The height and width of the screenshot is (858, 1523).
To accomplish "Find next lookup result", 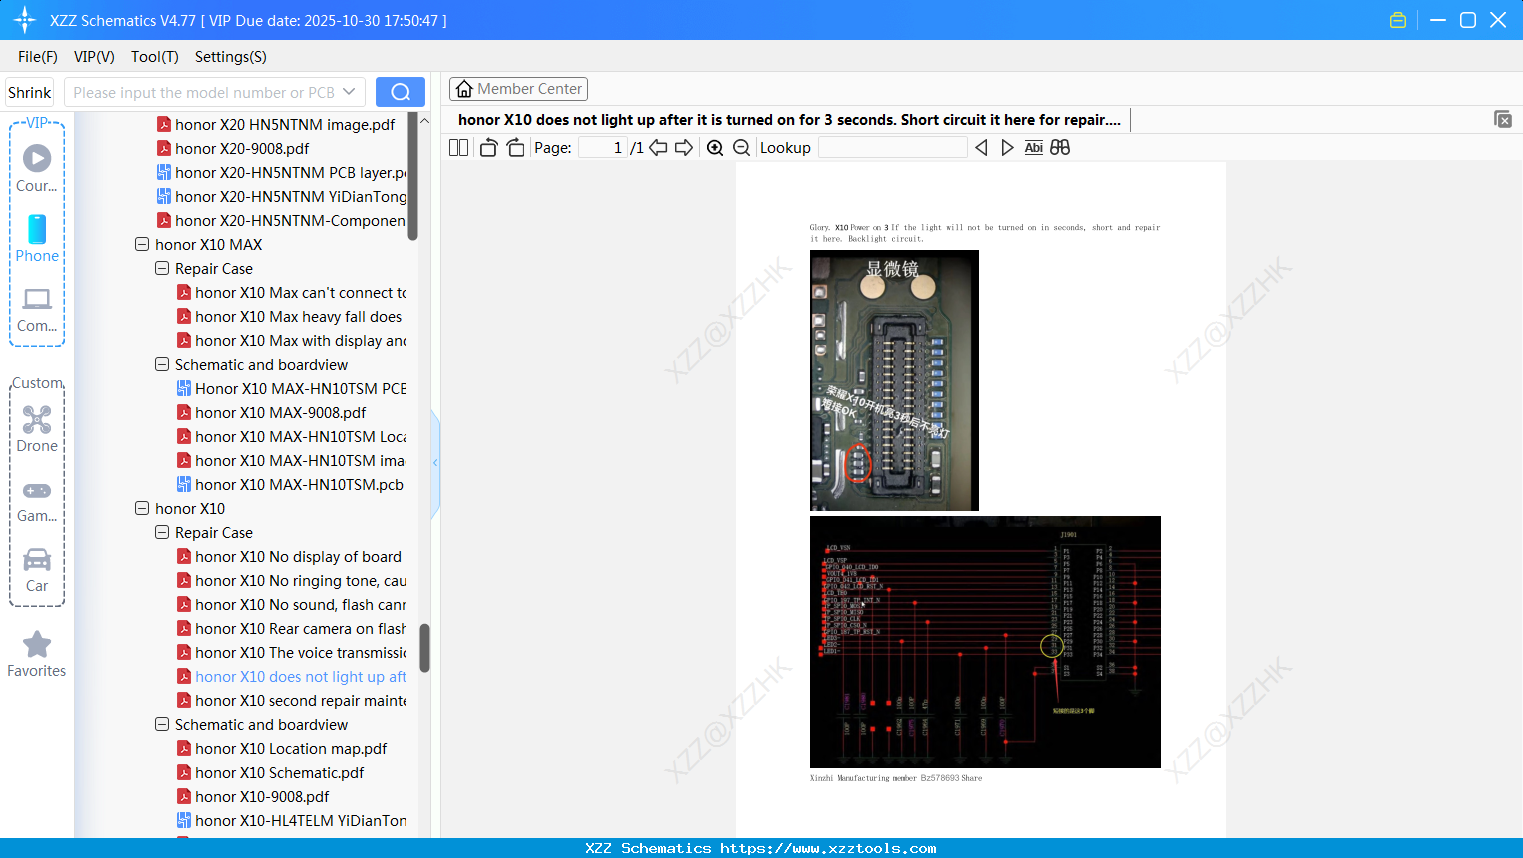I will (x=1007, y=147).
